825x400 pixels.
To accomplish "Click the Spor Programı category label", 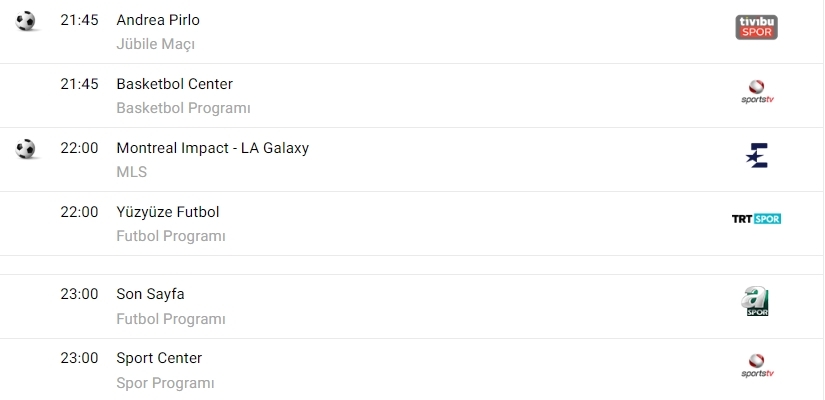I will tap(165, 382).
